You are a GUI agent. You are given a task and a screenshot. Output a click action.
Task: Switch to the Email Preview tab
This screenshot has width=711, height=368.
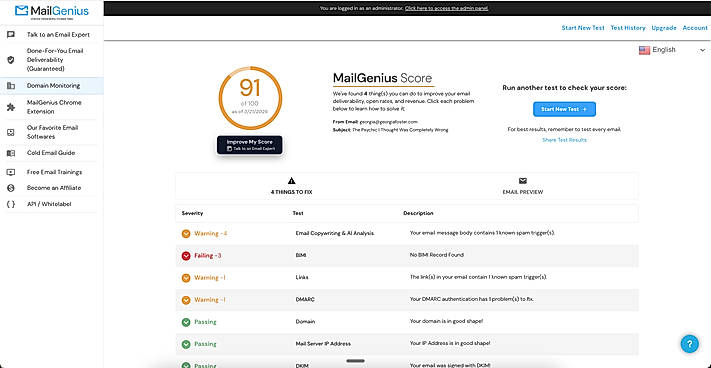click(523, 186)
